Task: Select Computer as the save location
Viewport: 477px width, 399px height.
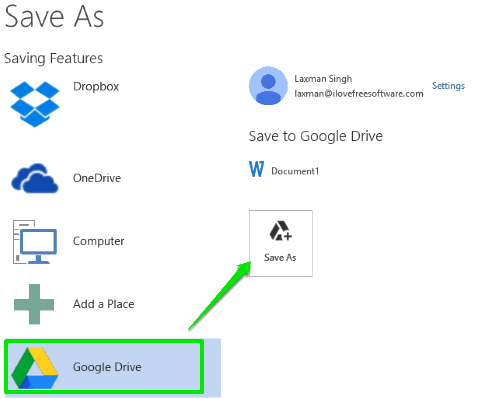Action: 99,241
